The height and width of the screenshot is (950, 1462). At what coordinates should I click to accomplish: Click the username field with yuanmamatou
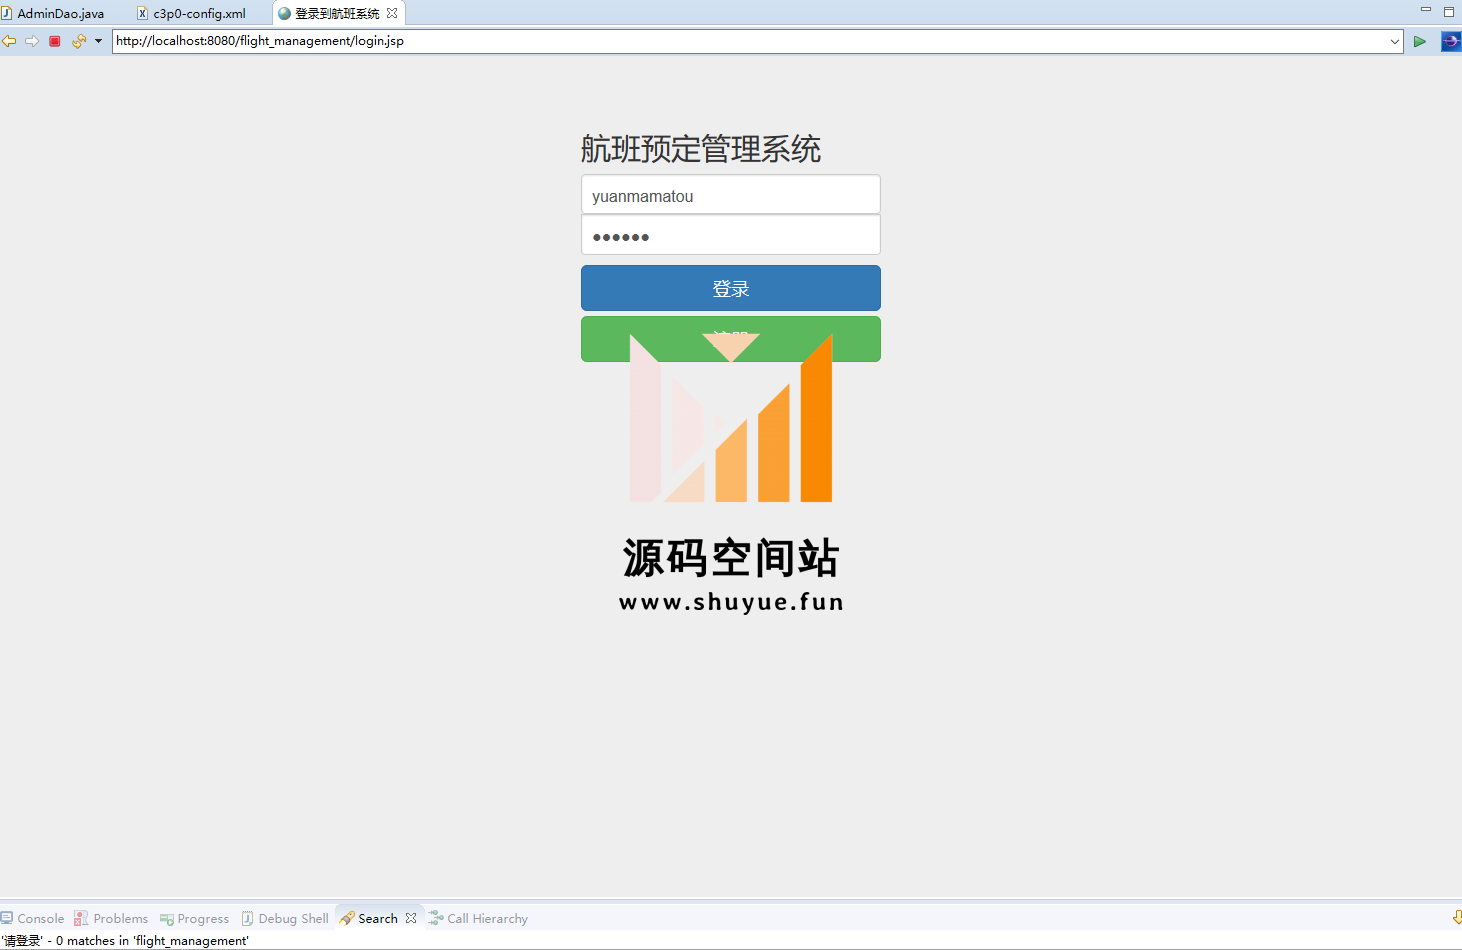[731, 195]
